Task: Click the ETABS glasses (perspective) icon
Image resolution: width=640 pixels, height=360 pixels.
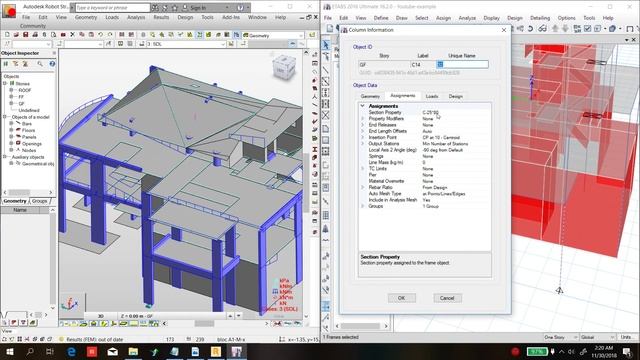Action: [542, 29]
